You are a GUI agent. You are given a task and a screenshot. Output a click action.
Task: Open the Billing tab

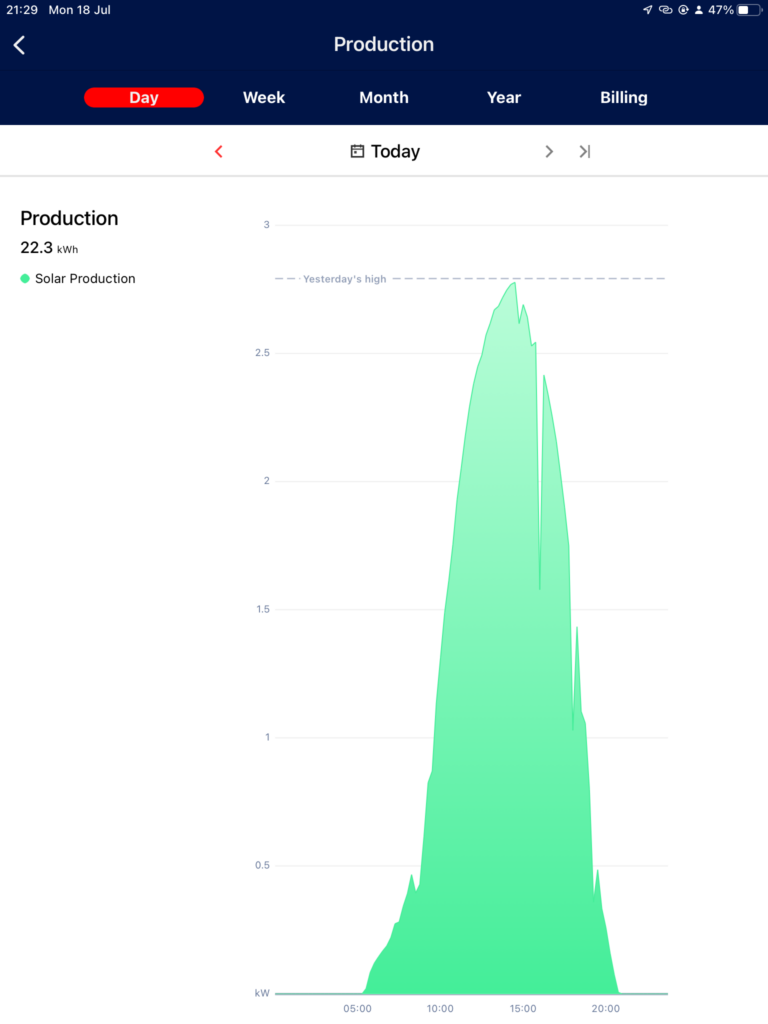pos(624,98)
